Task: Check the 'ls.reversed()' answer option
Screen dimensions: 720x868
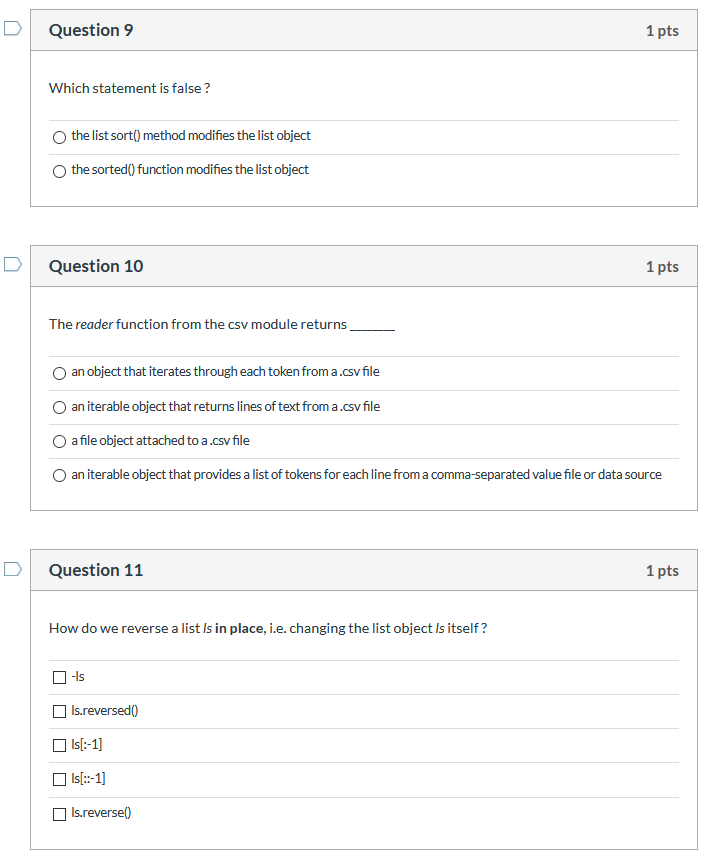Action: [59, 711]
